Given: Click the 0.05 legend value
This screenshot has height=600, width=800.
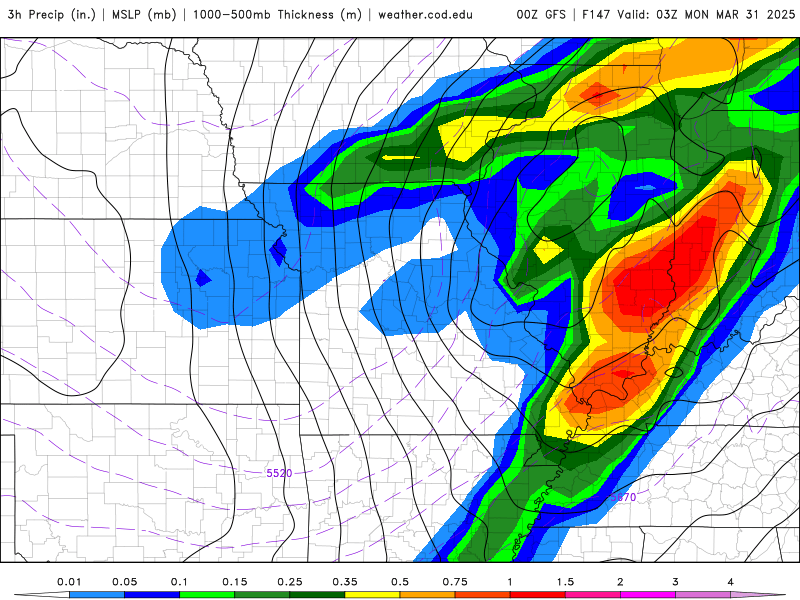Looking at the screenshot, I should 124,582.
